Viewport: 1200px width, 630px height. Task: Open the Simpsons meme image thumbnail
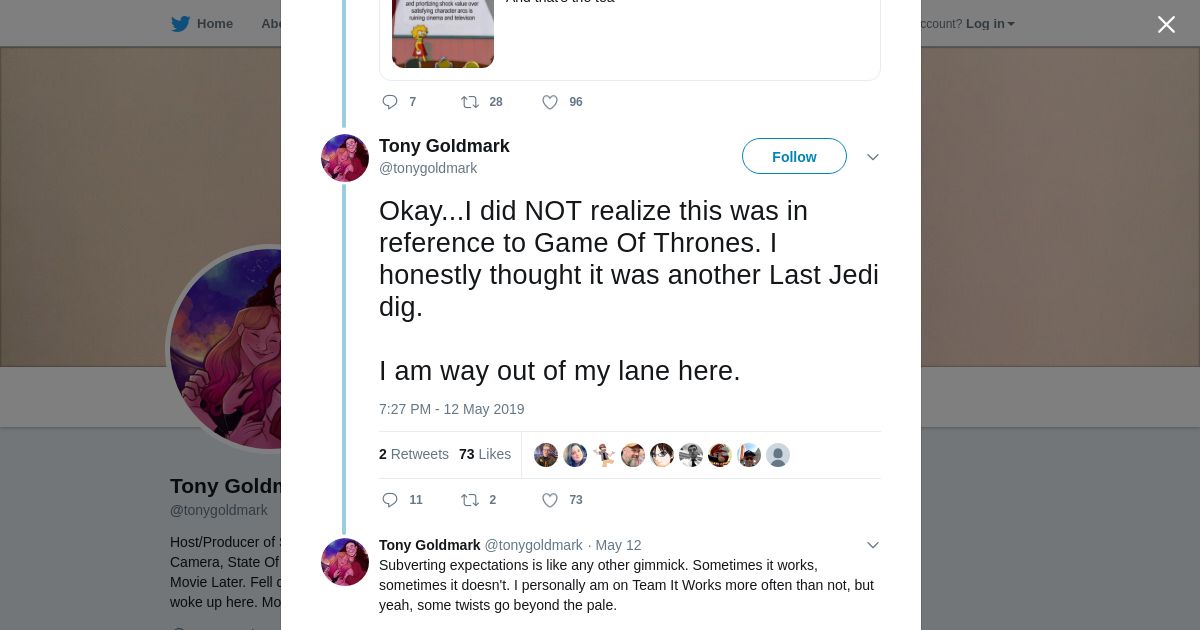[443, 33]
